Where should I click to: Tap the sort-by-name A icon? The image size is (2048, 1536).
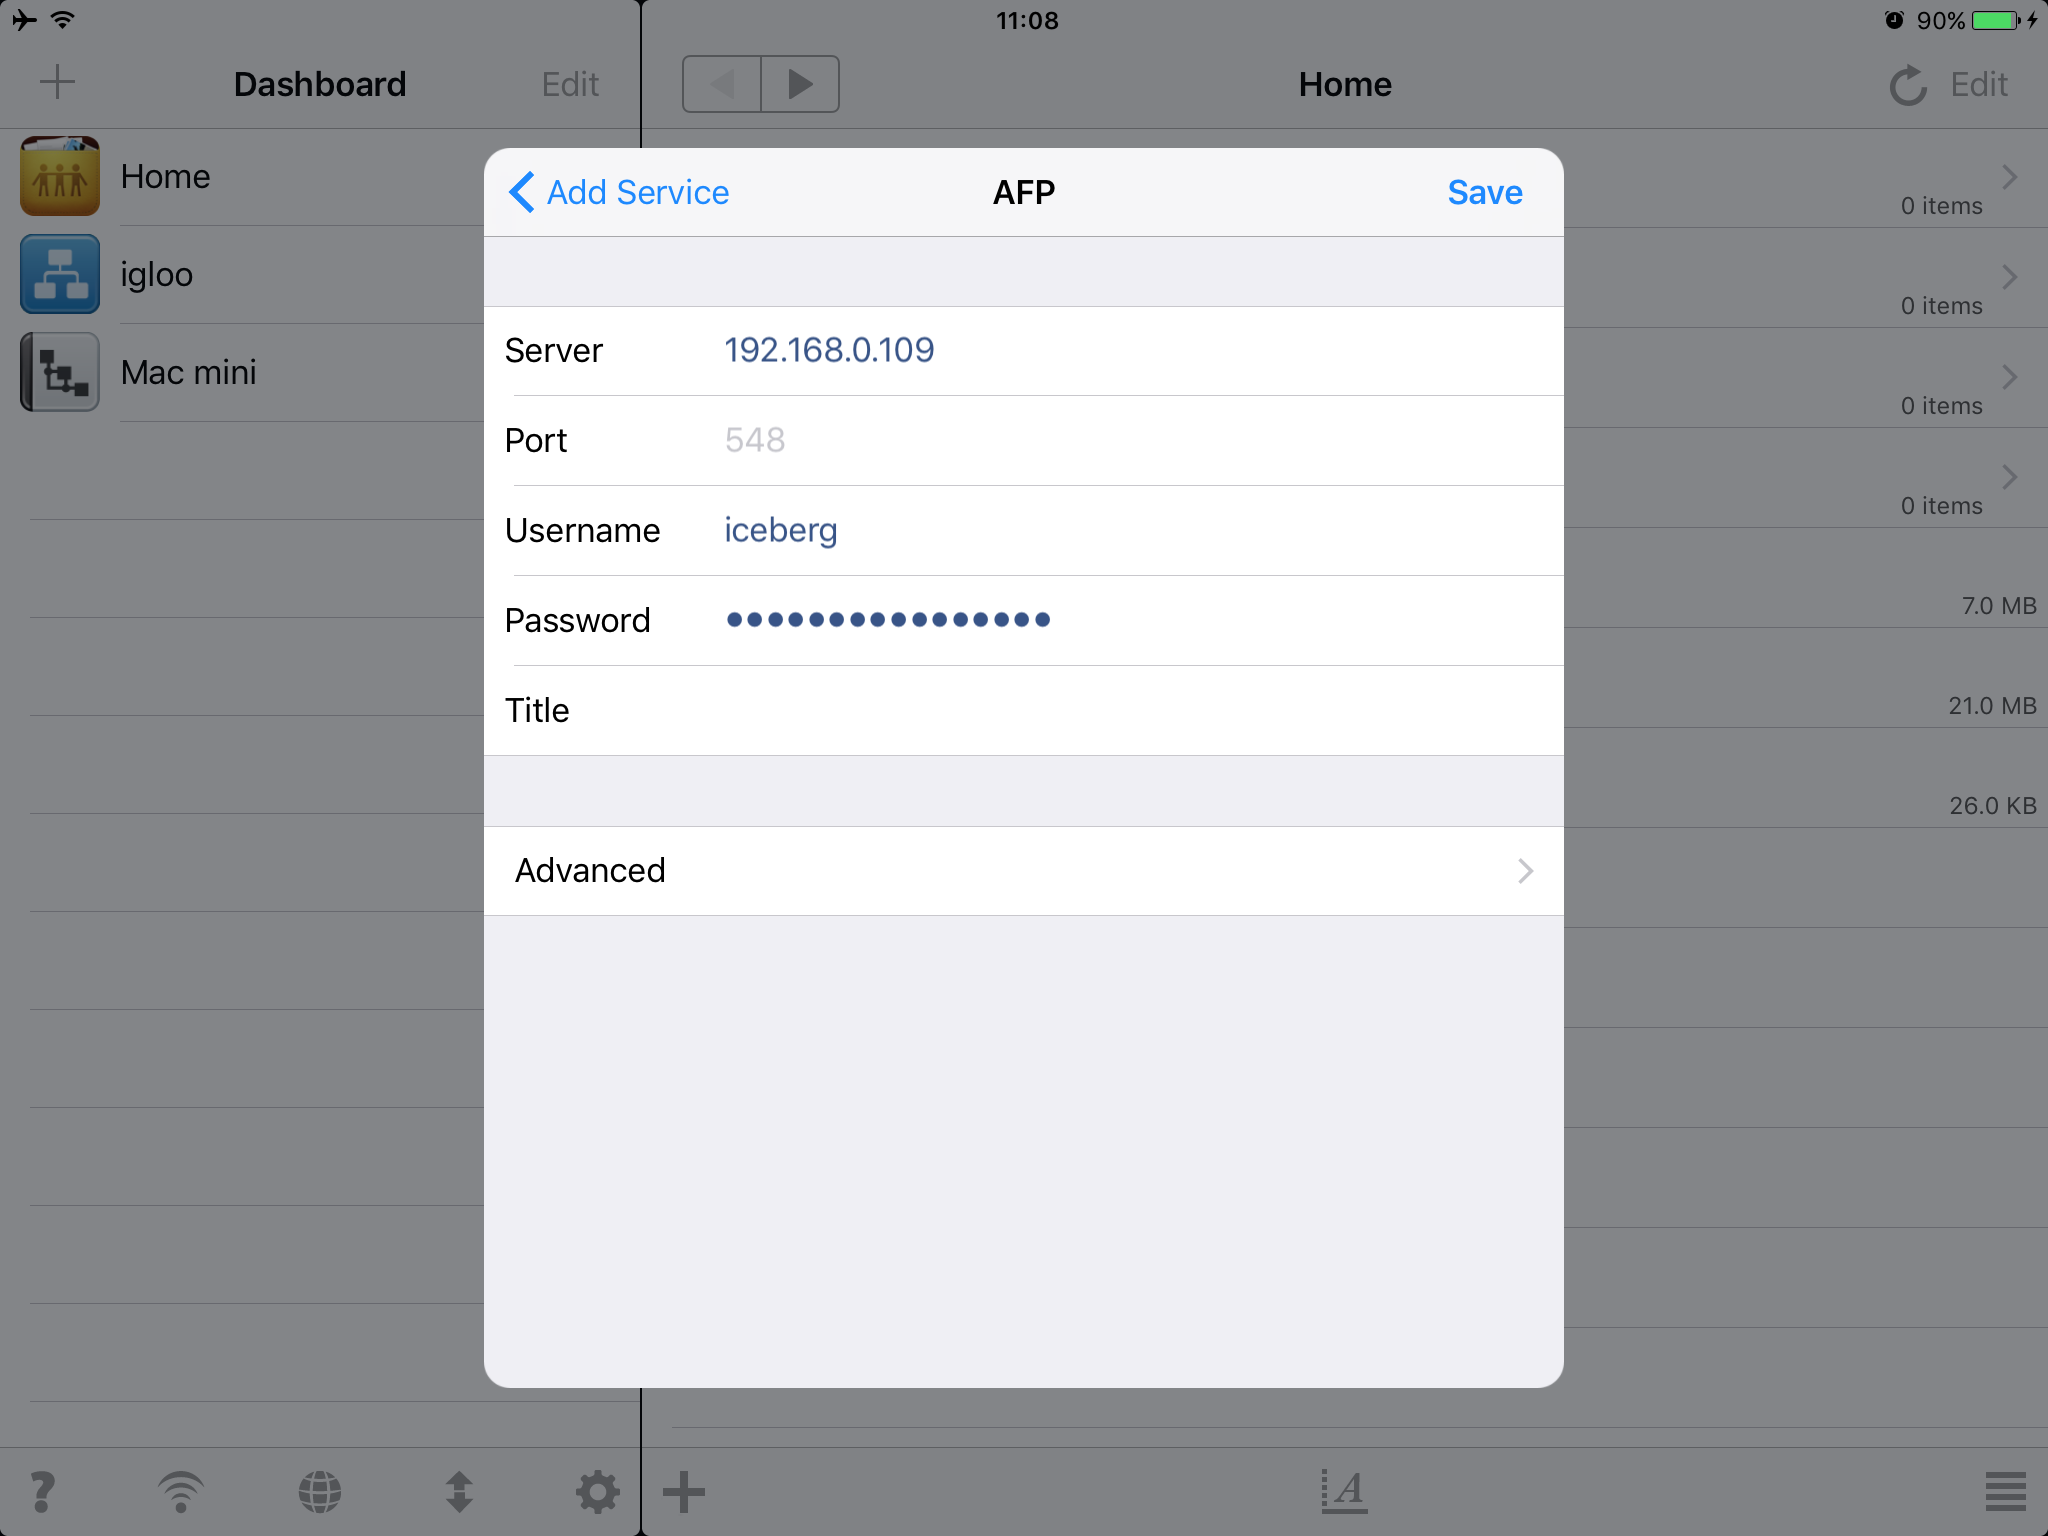click(x=1344, y=1492)
